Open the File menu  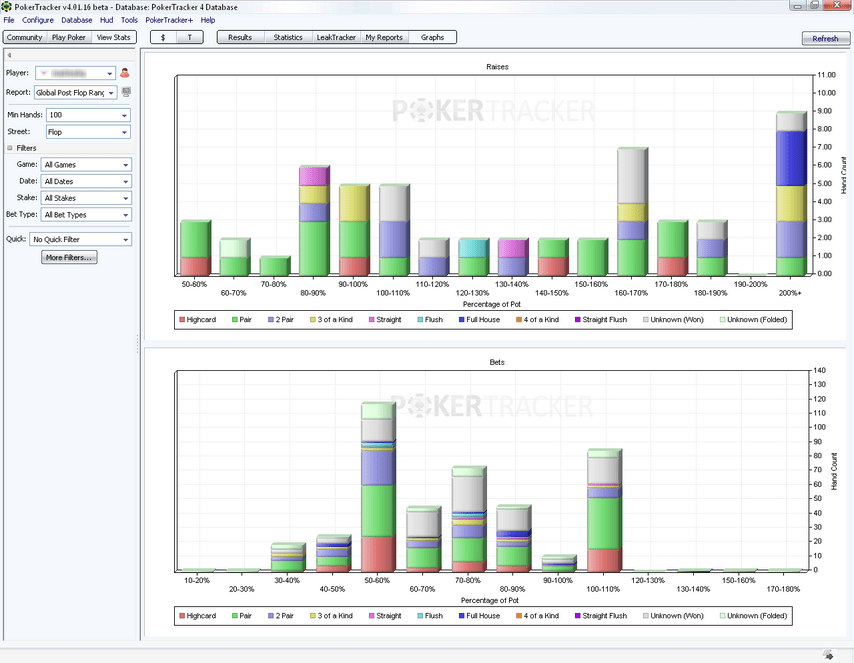click(x=9, y=20)
